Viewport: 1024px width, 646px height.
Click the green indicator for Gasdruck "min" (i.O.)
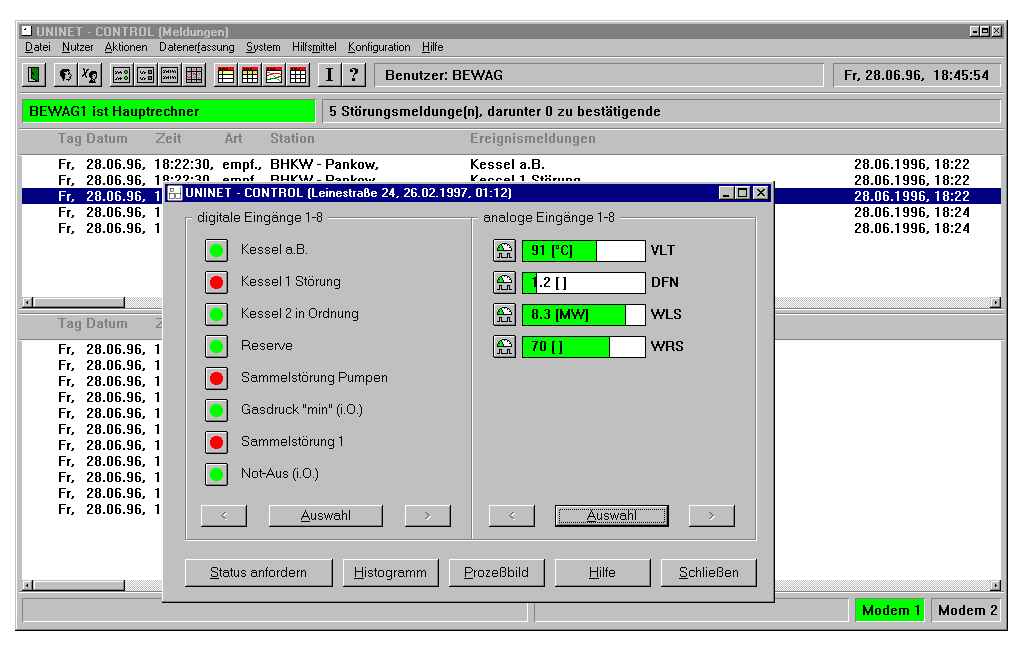point(216,410)
